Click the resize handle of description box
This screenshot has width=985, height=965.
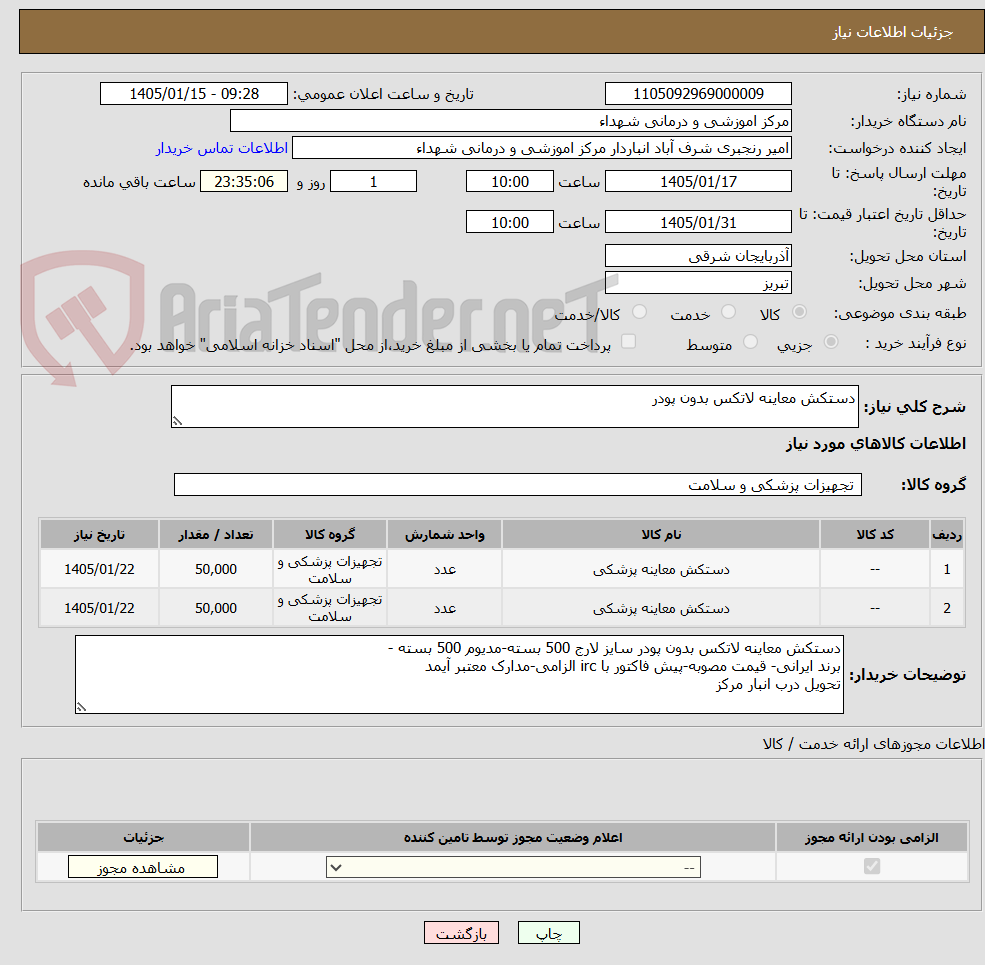point(177,421)
